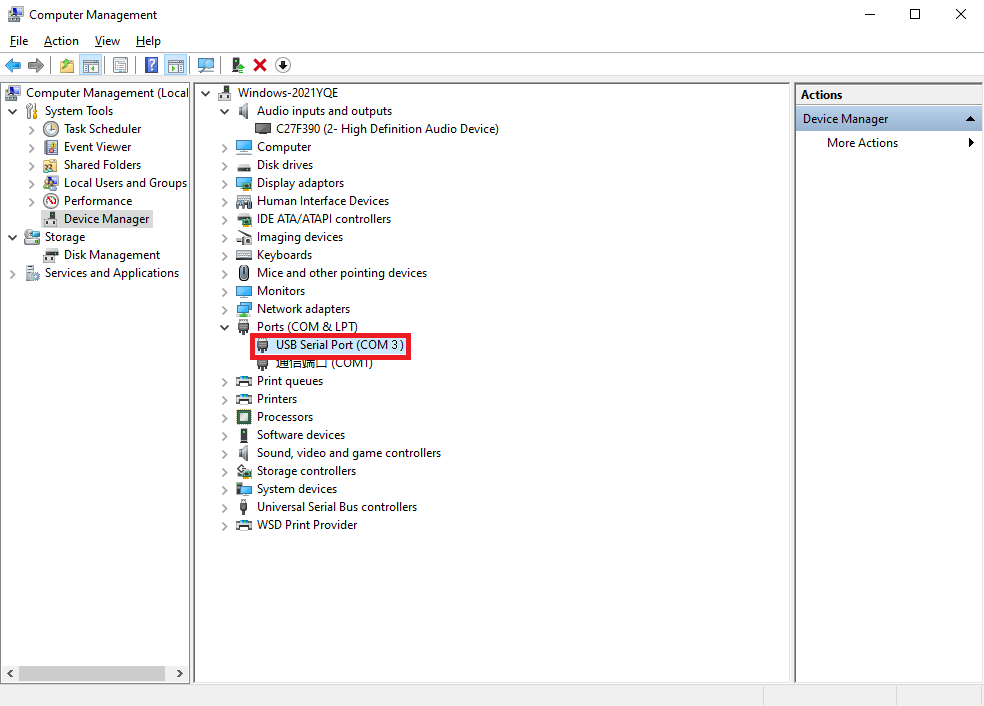Select Disk Management in the left tree

111,255
